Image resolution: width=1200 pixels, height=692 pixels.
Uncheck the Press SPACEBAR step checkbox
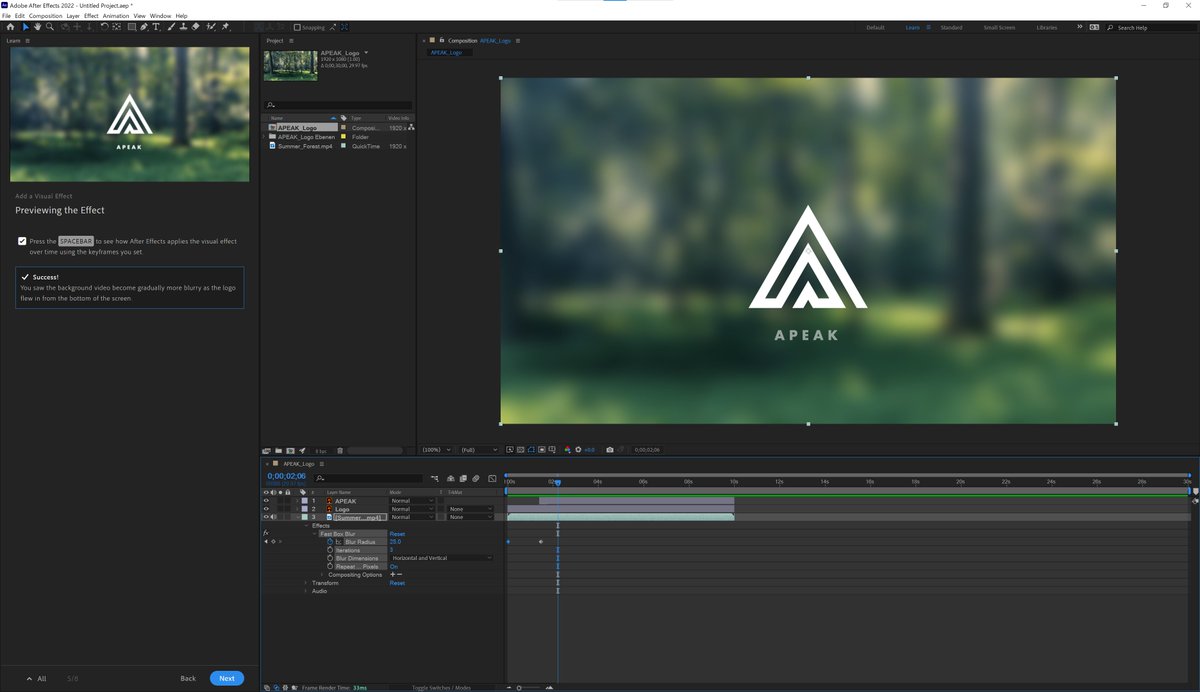(x=22, y=241)
